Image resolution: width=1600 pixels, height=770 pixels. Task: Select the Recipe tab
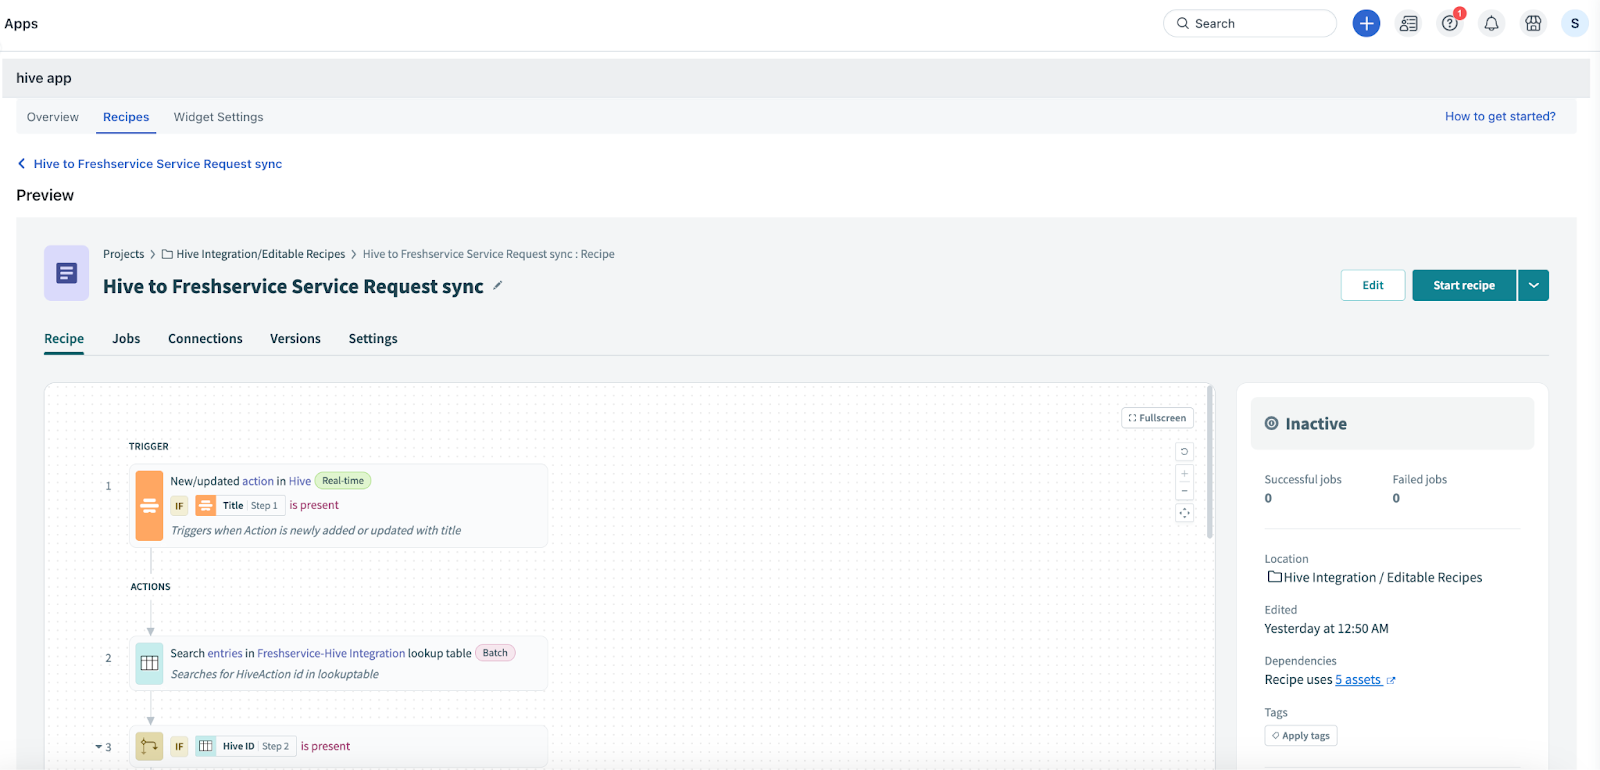64,339
